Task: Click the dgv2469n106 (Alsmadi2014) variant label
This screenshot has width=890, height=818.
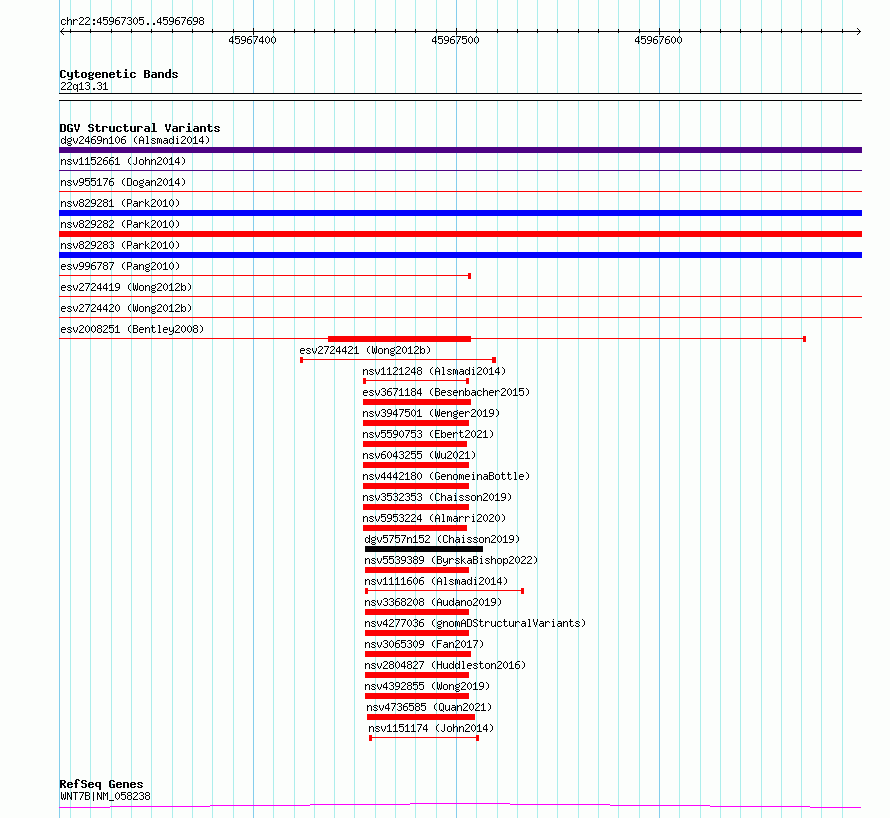Action: (x=135, y=140)
